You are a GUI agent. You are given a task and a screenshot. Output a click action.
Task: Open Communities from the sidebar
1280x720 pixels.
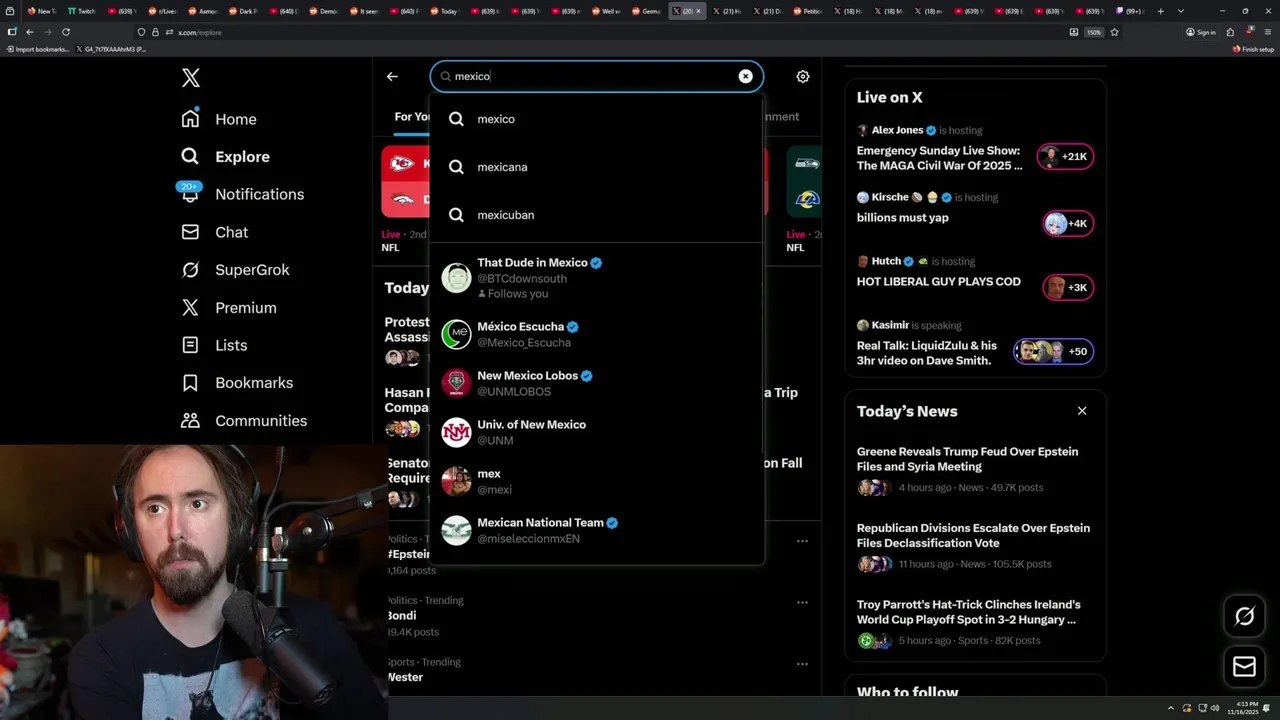coord(244,421)
